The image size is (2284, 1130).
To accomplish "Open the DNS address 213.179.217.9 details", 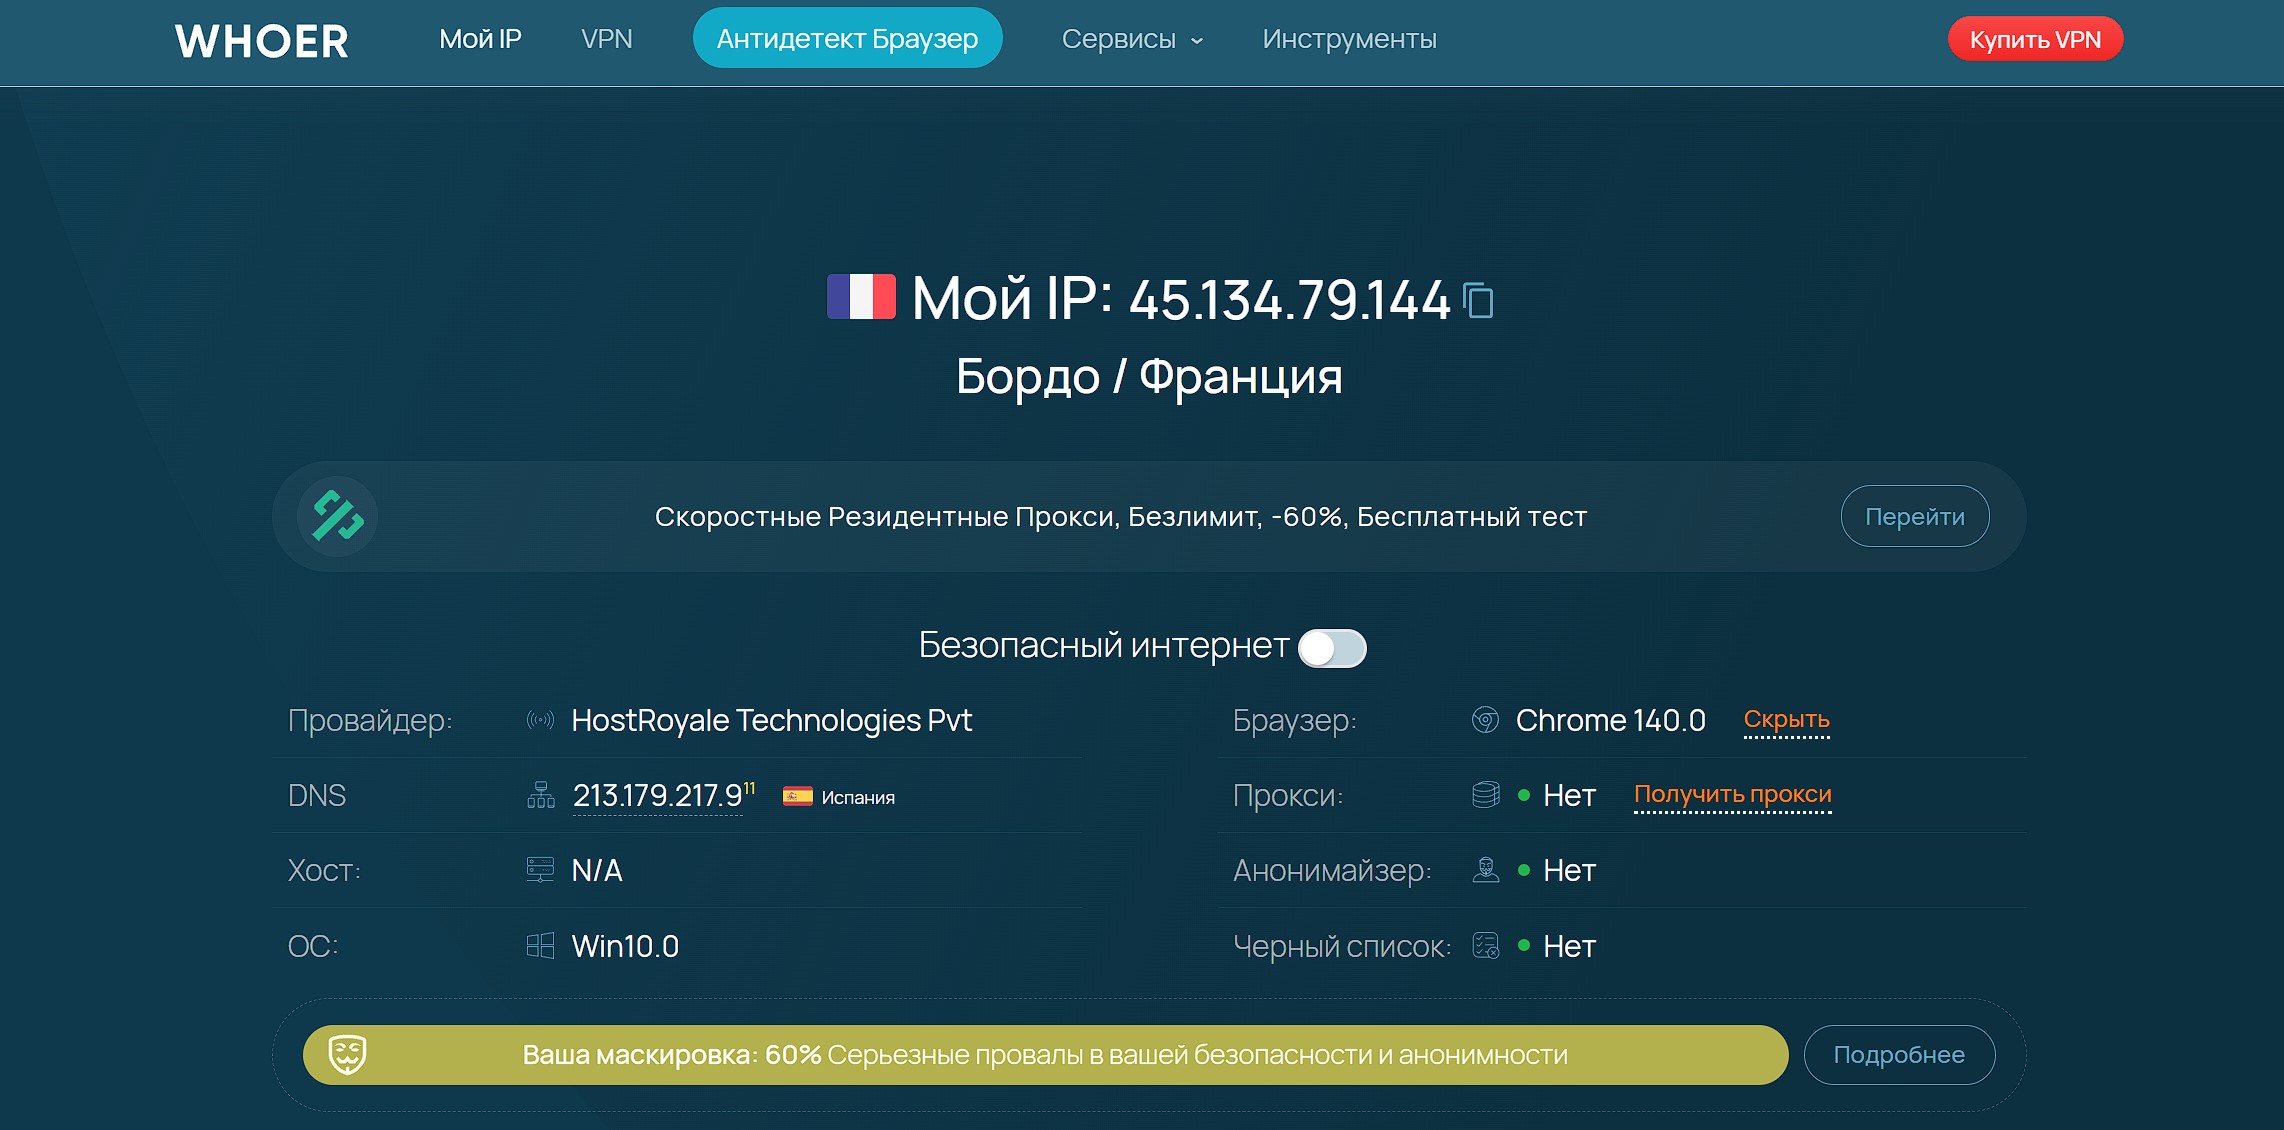I will (655, 795).
